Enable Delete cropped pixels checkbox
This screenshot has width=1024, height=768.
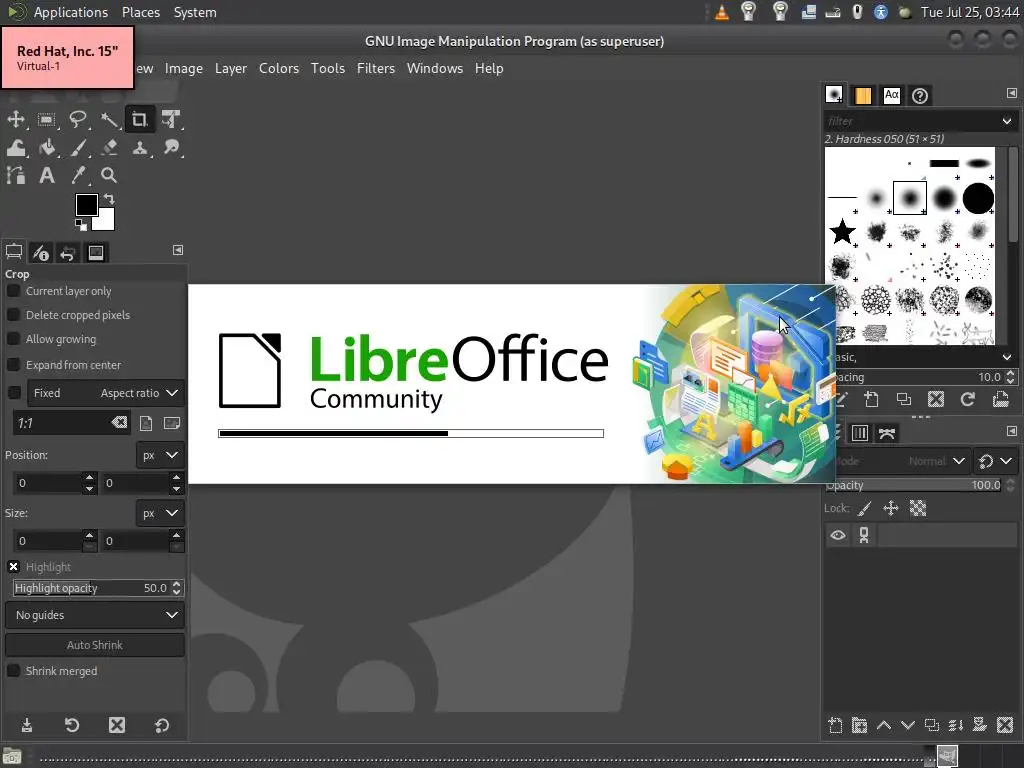(x=13, y=315)
